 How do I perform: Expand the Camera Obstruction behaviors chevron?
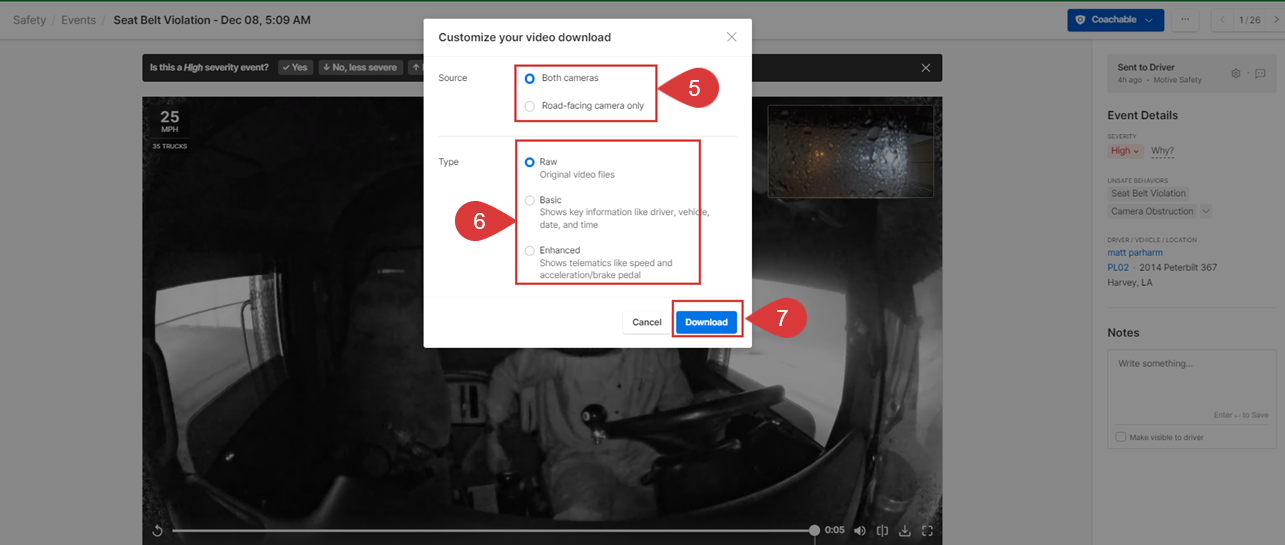(x=1206, y=211)
